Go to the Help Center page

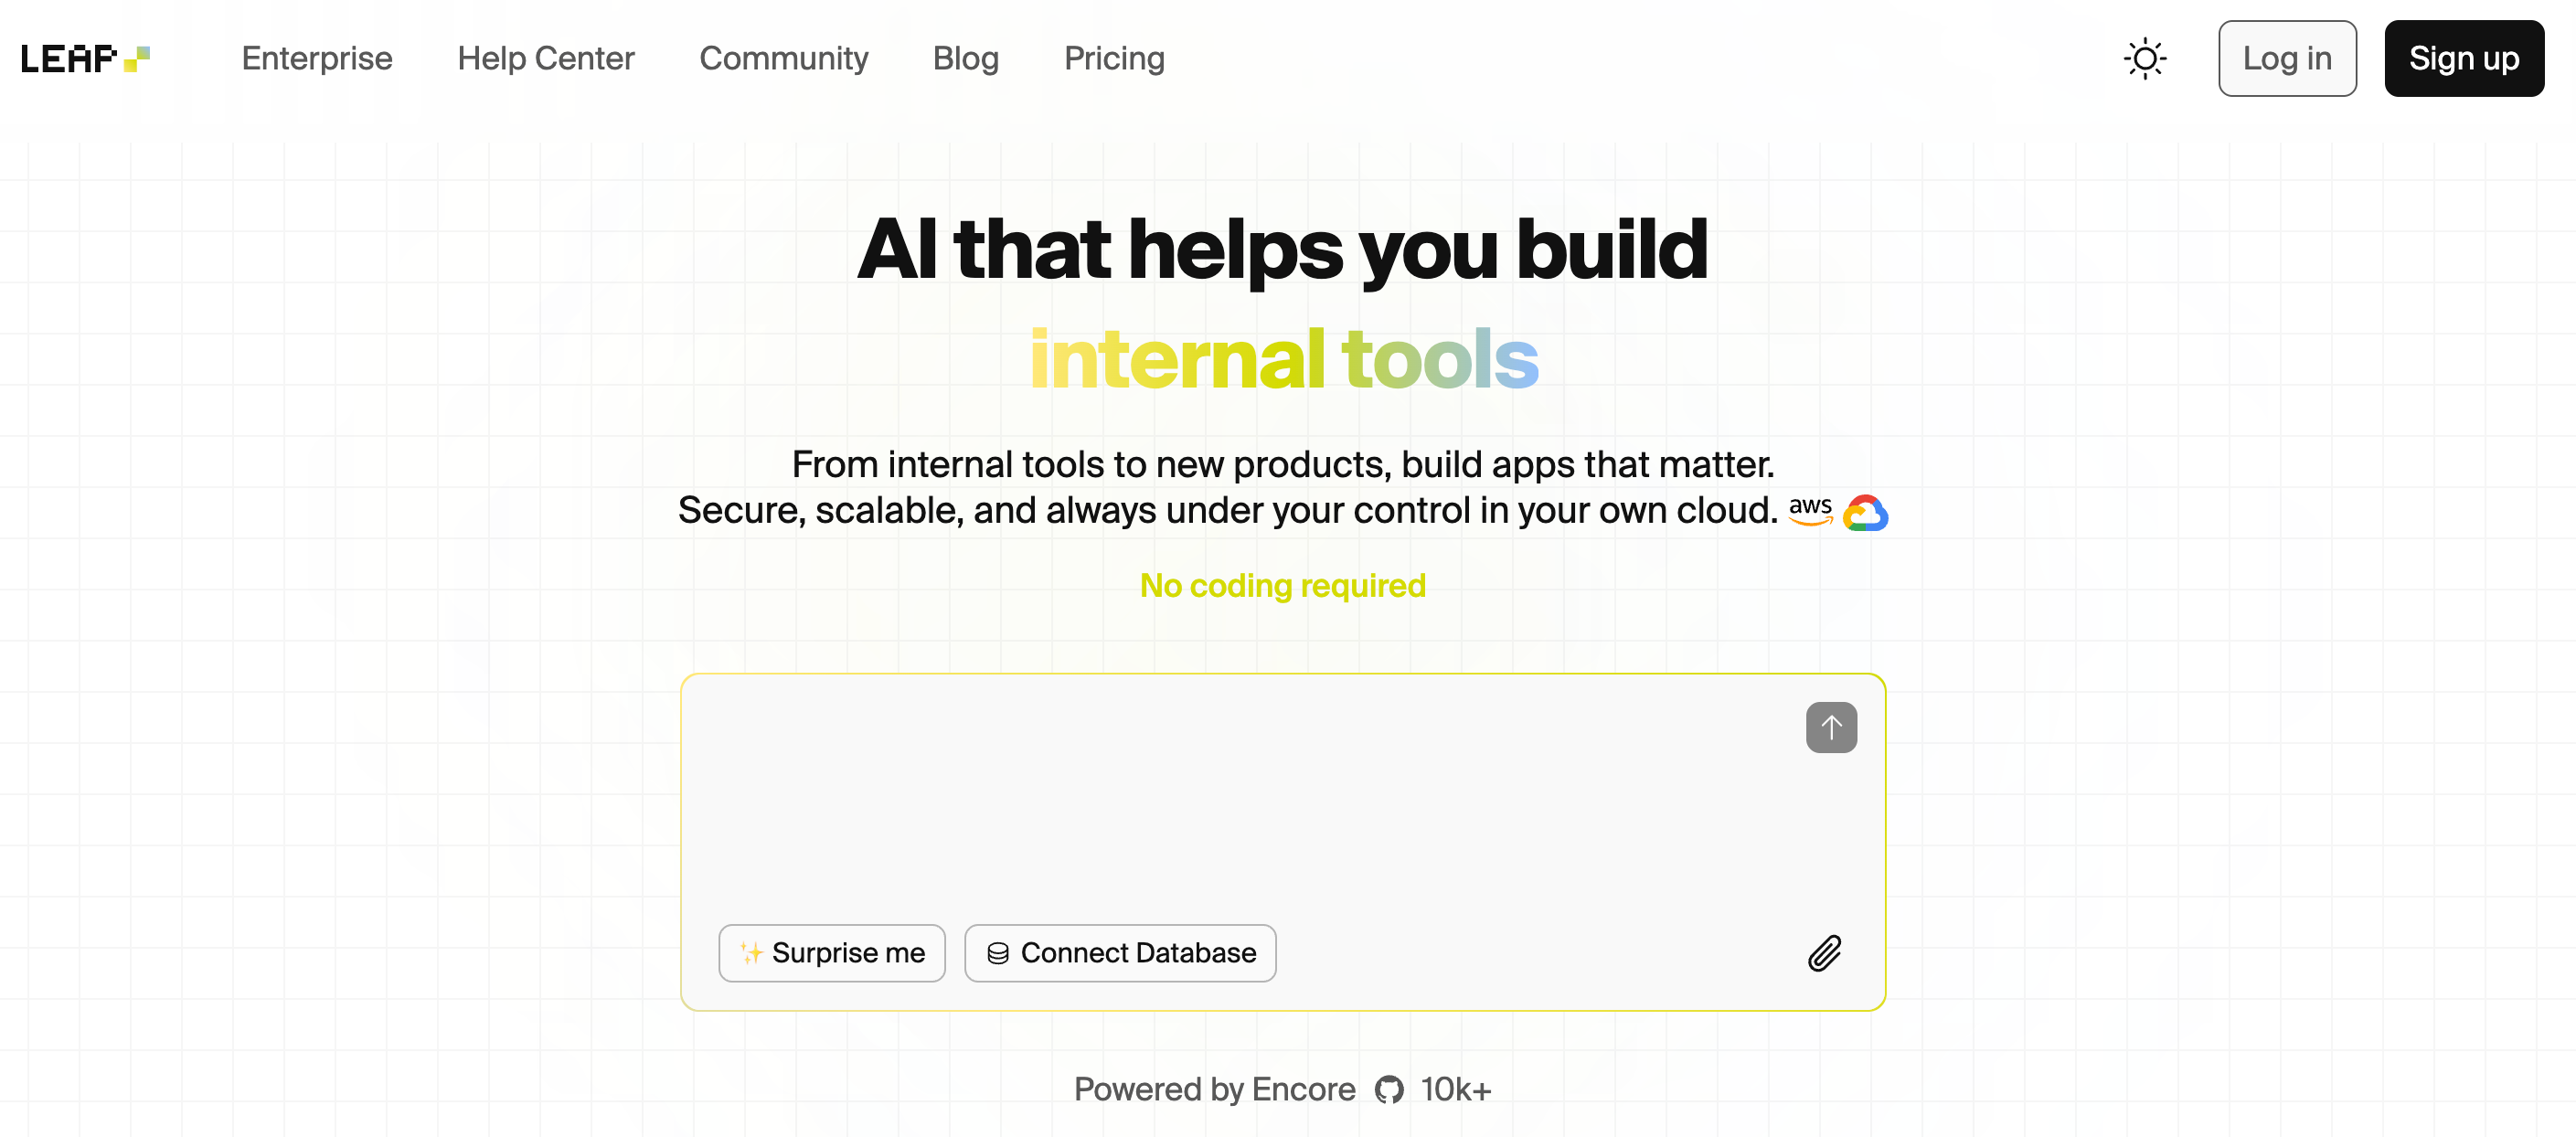pos(546,59)
